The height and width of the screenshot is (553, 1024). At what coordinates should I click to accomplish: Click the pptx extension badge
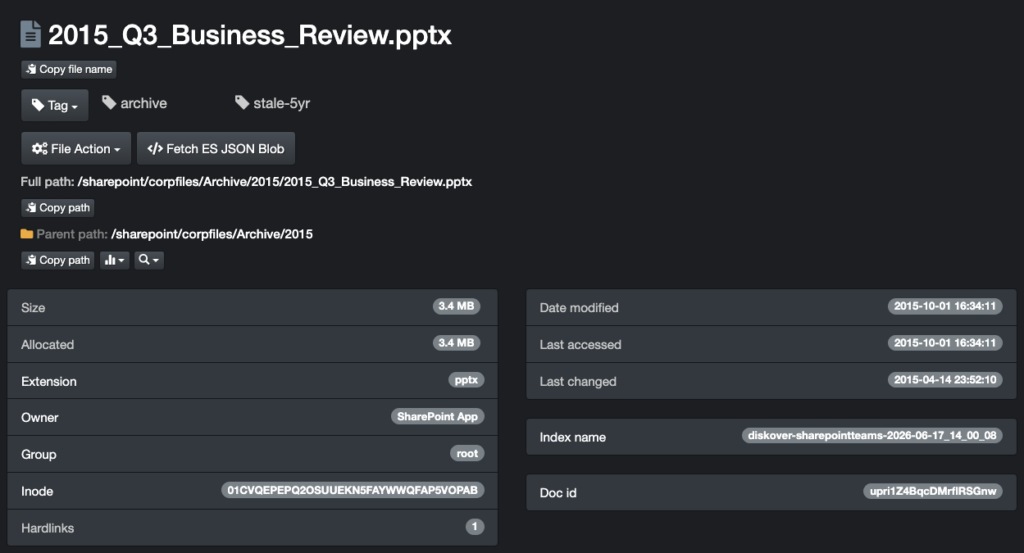[466, 380]
